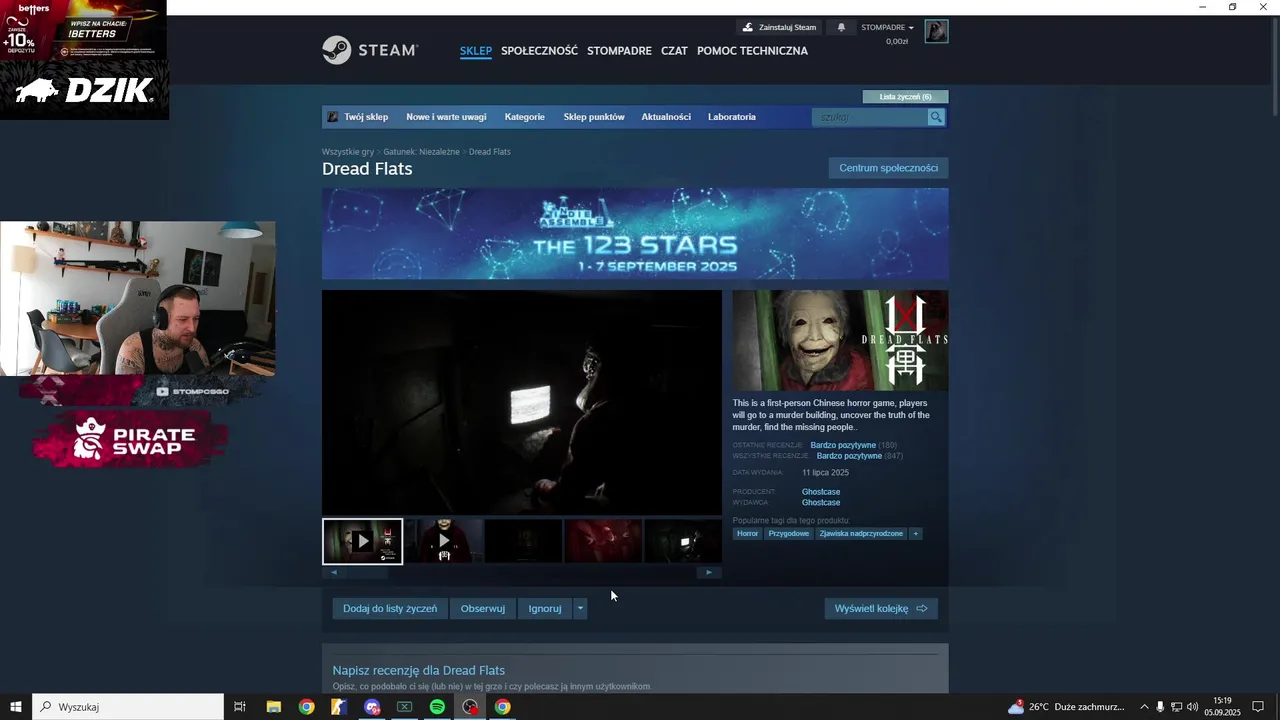Open the Xbox Game Bar taskbar icon

(405, 707)
